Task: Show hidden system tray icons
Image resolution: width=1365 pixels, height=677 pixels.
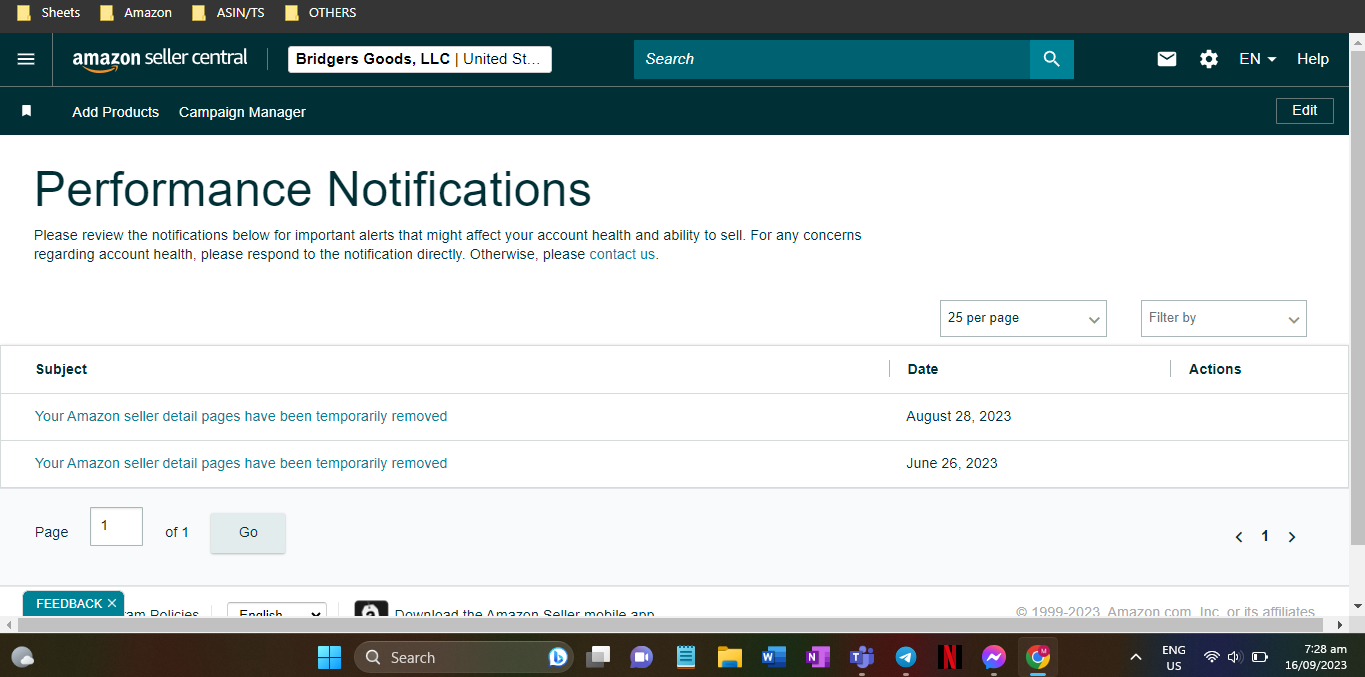Action: point(1135,657)
